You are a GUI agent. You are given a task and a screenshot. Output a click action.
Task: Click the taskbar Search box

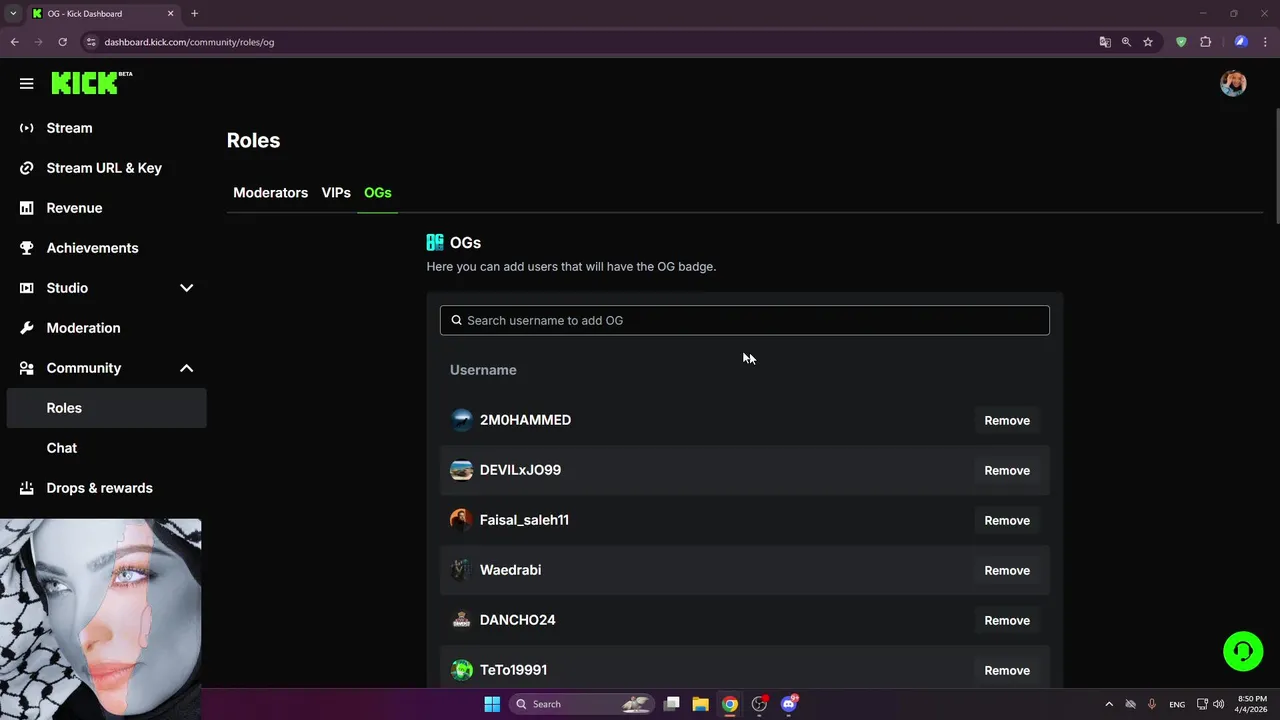tap(582, 704)
